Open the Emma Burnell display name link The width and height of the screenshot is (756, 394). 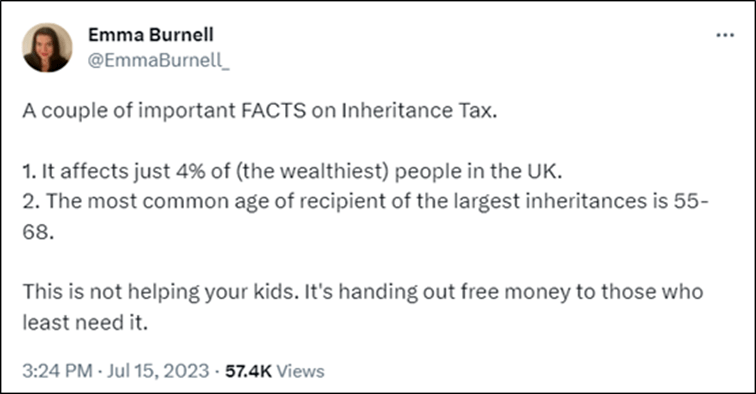tap(151, 35)
